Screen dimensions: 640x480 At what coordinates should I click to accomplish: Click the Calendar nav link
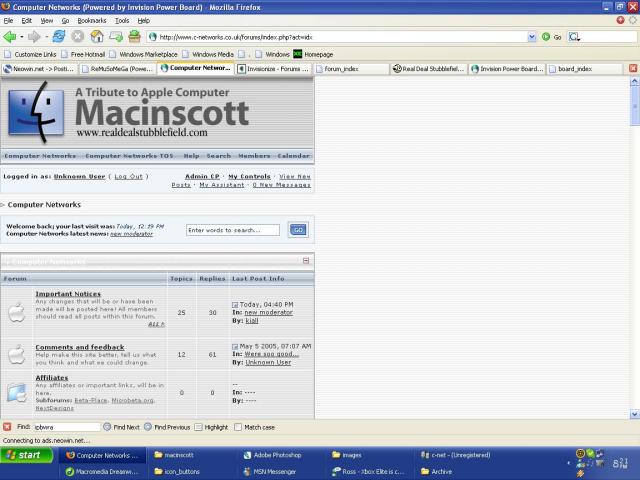coord(293,156)
